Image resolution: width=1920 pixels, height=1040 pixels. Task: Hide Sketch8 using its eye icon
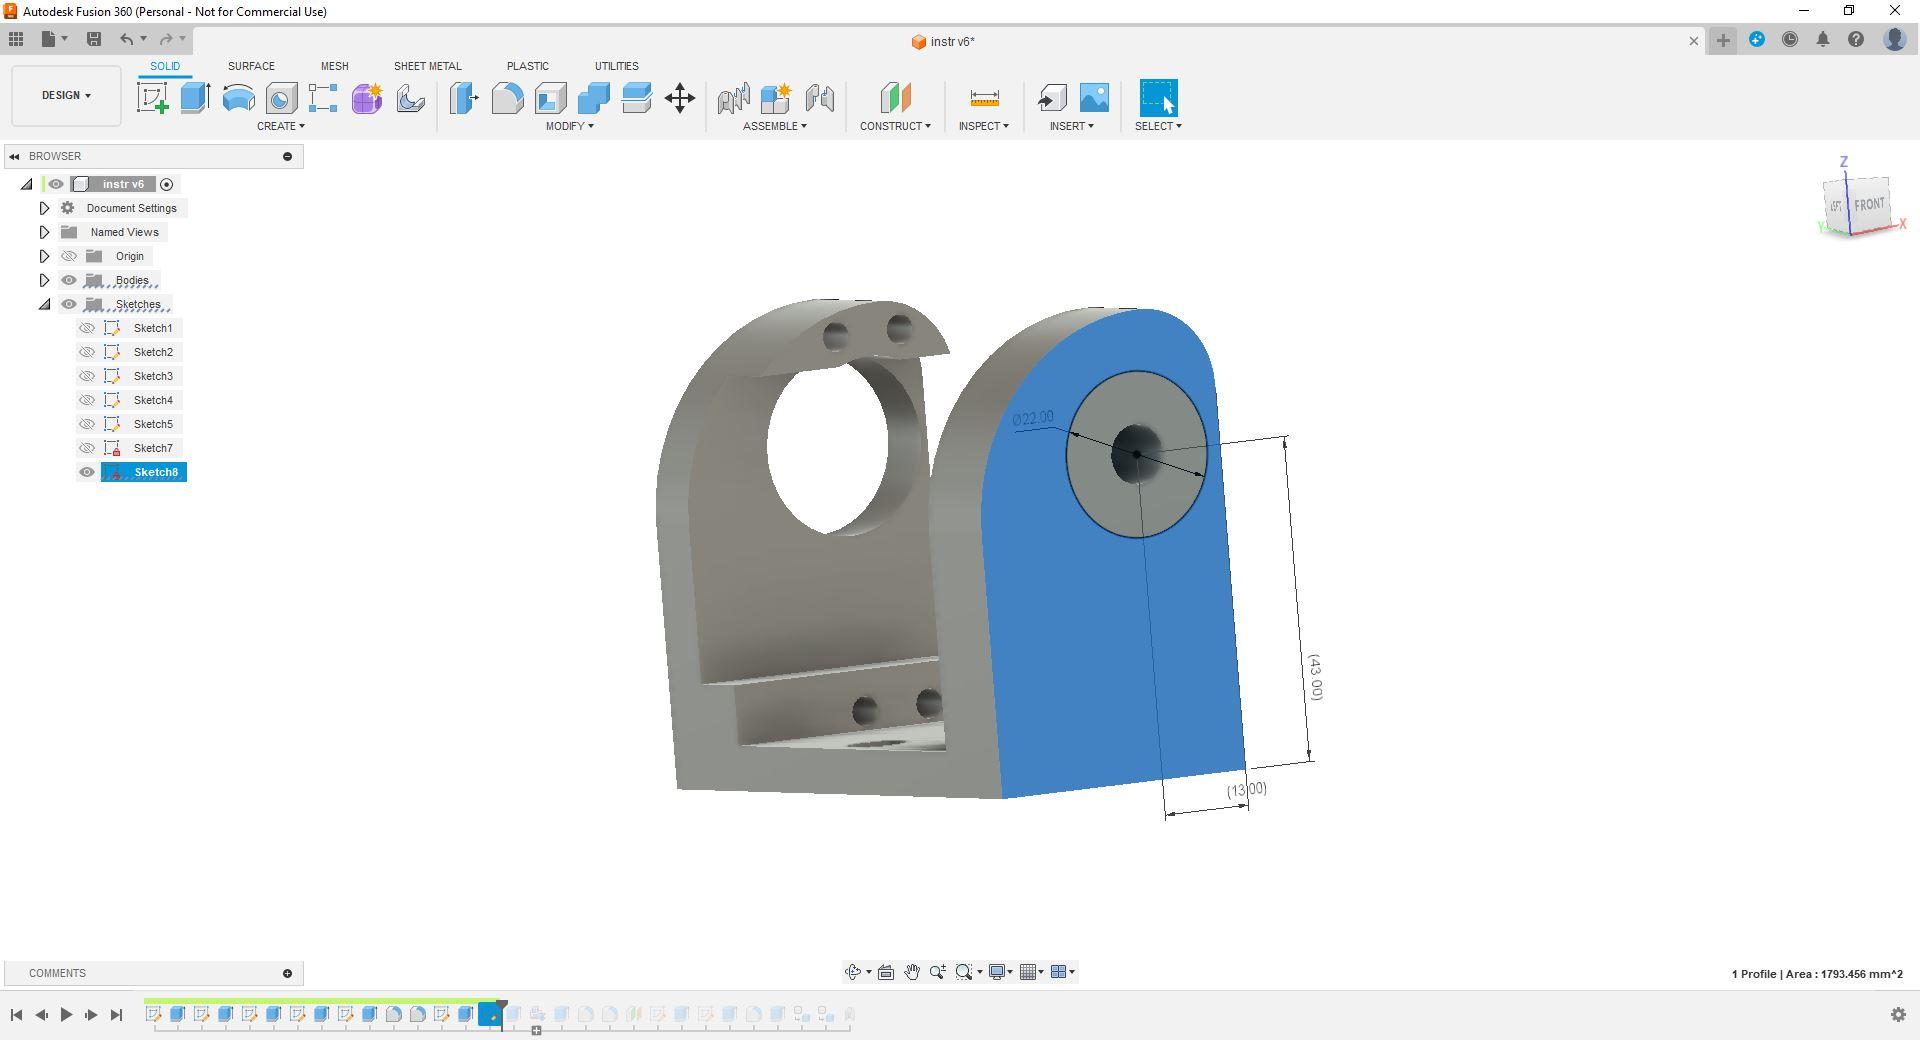click(87, 472)
